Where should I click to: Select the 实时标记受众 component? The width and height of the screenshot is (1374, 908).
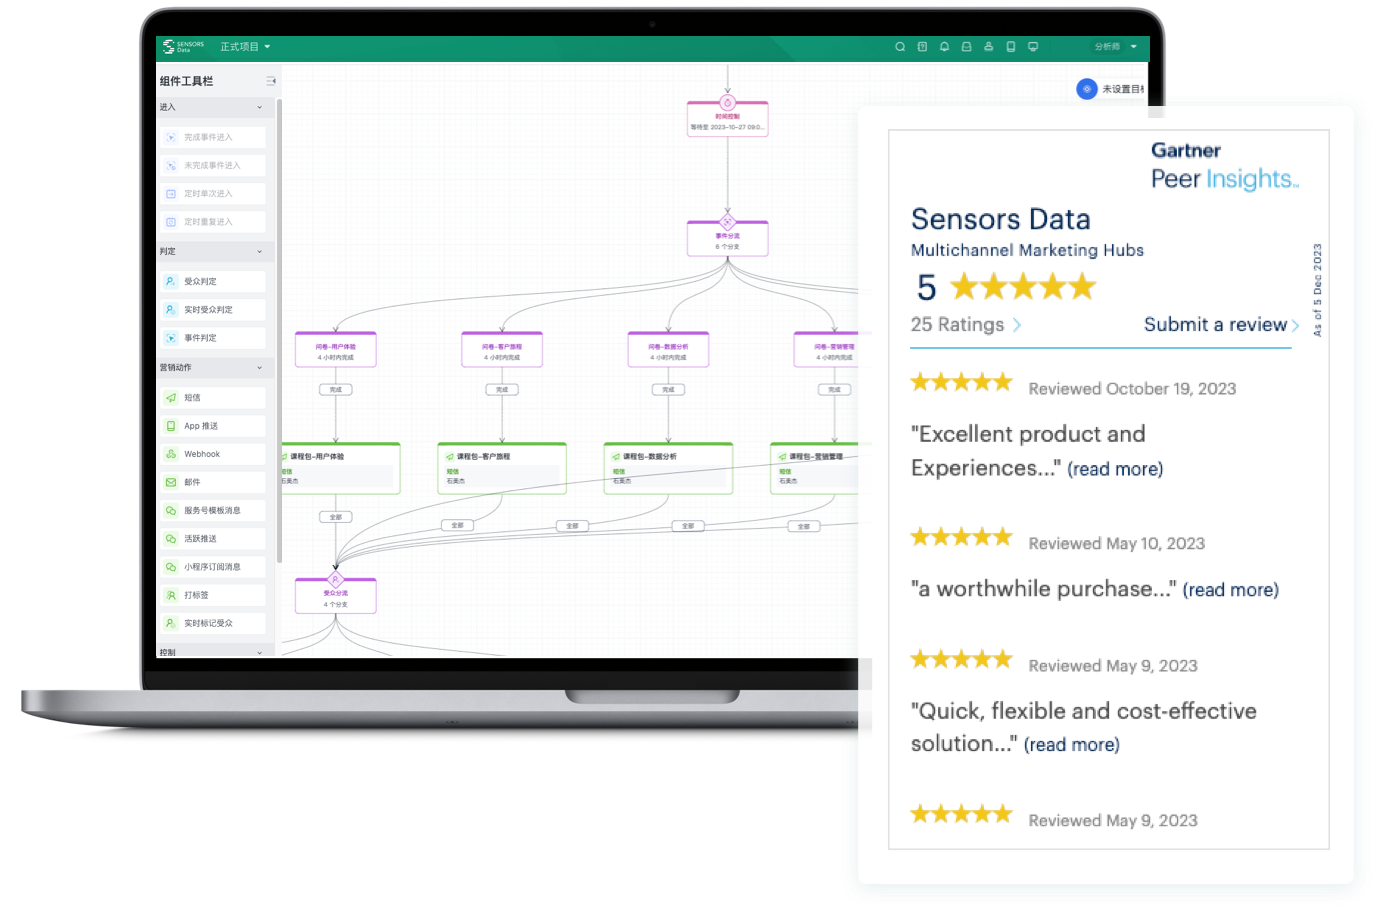(x=212, y=623)
